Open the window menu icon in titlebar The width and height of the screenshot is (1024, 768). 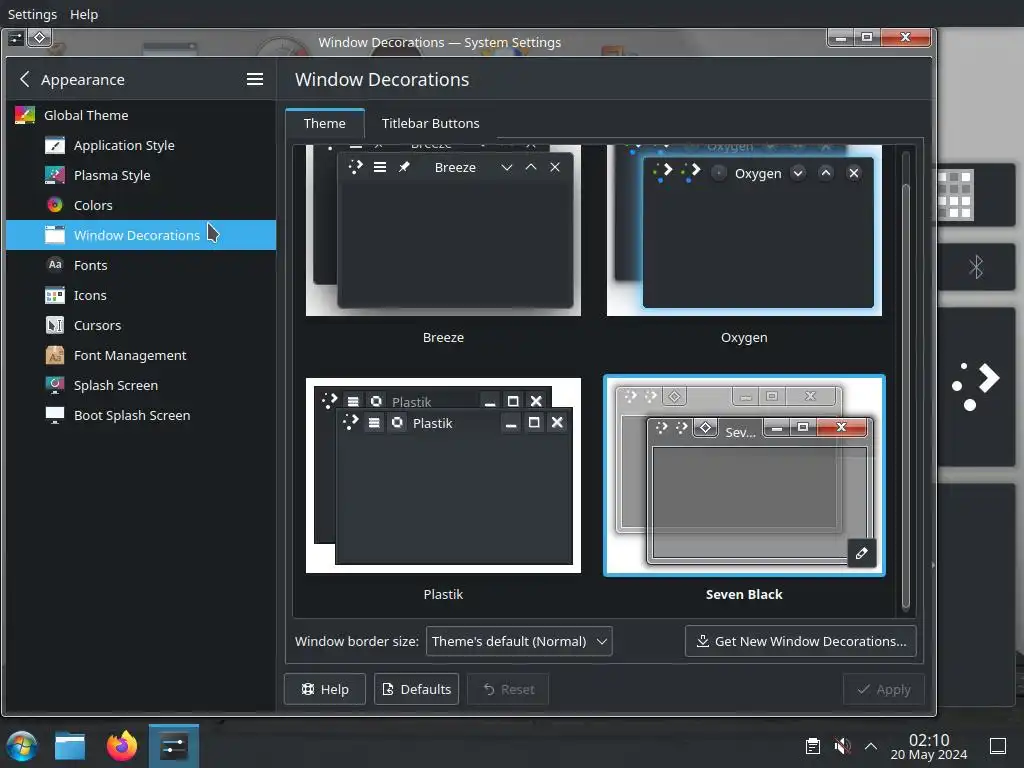(x=16, y=39)
